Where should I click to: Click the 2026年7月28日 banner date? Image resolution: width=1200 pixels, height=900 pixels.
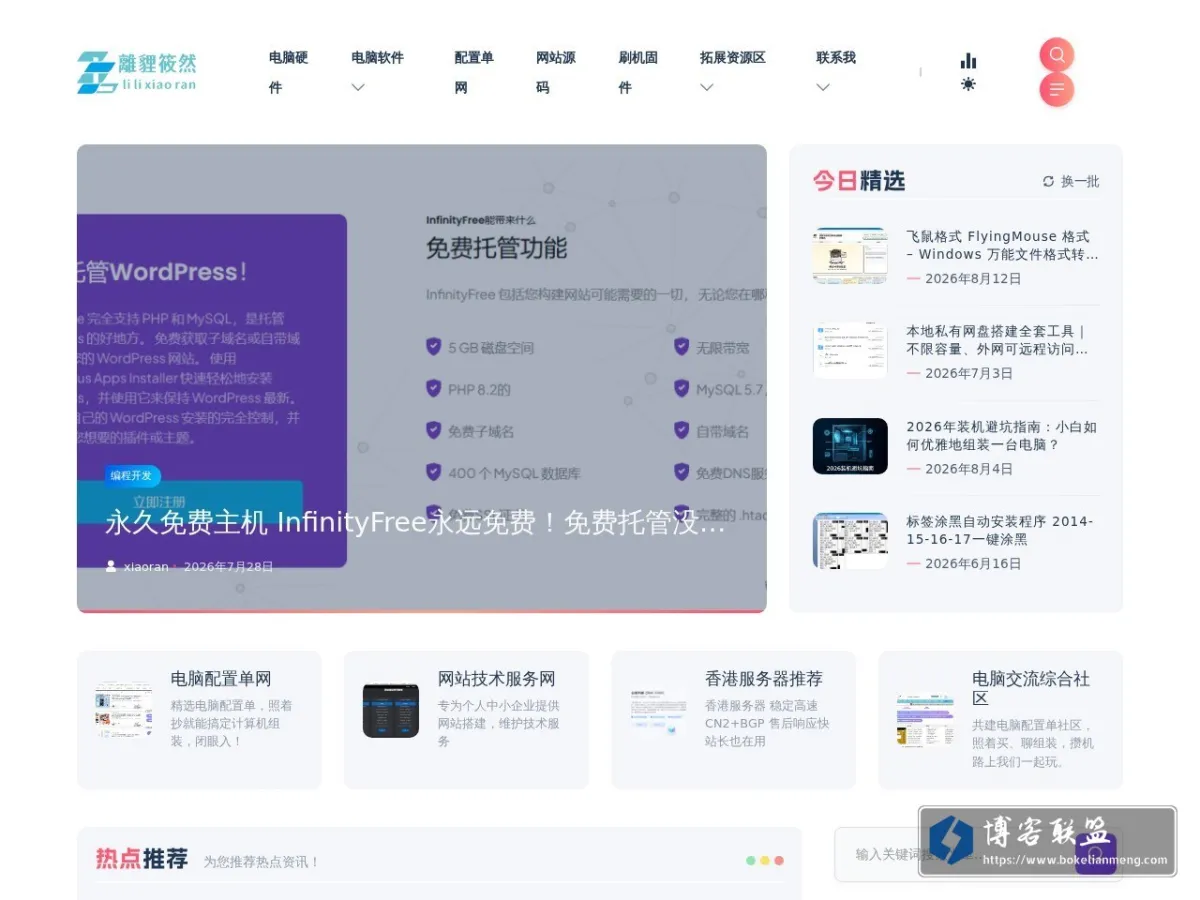[x=229, y=566]
